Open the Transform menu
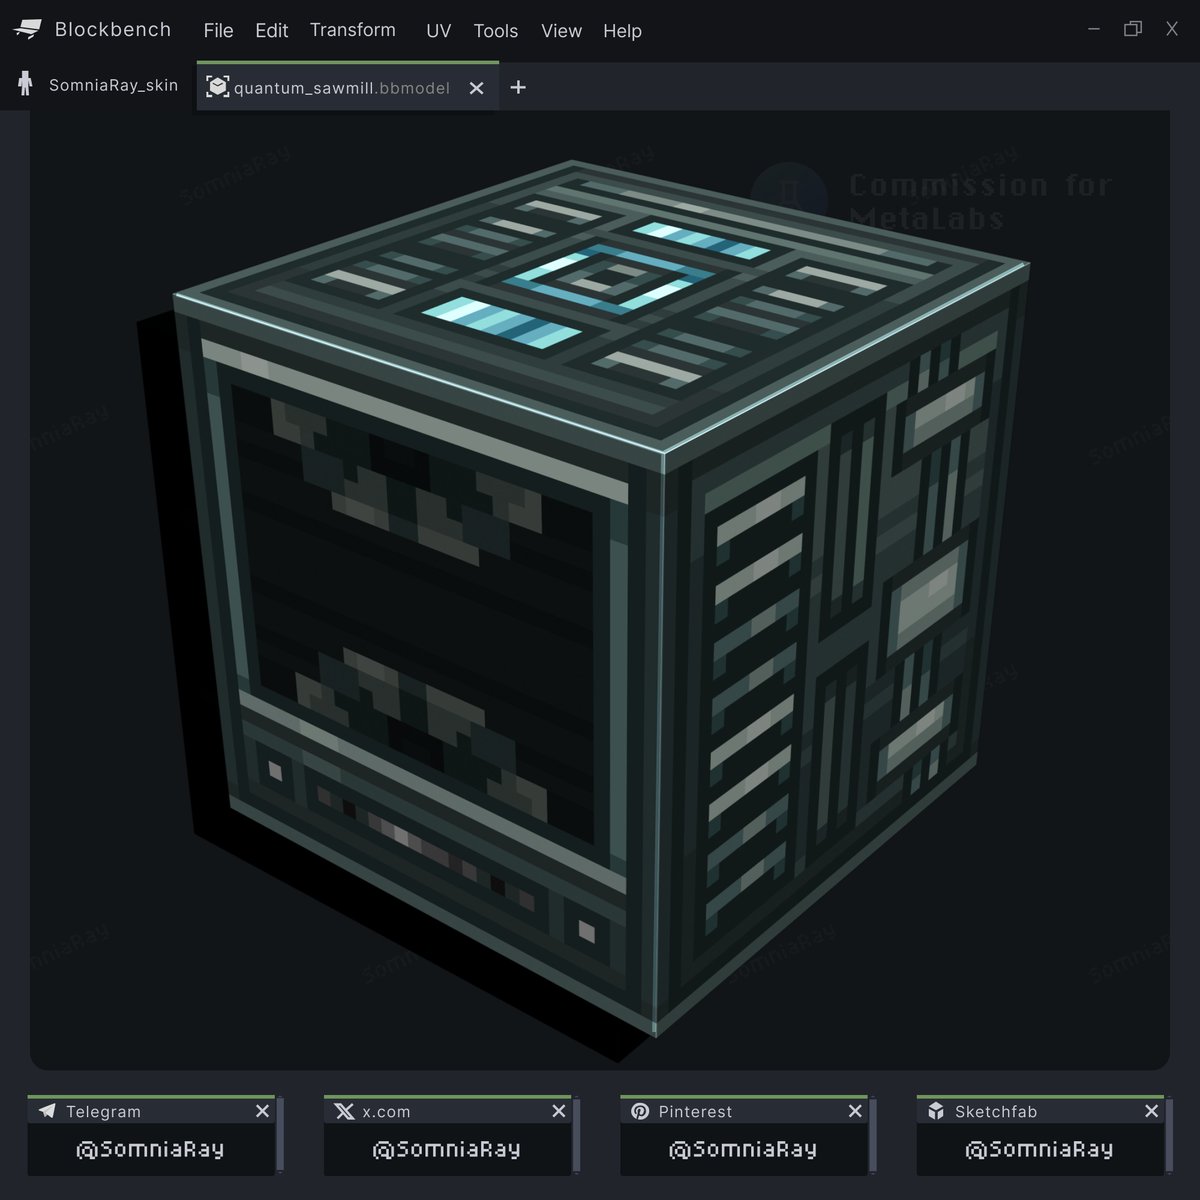Image resolution: width=1200 pixels, height=1200 pixels. (353, 30)
